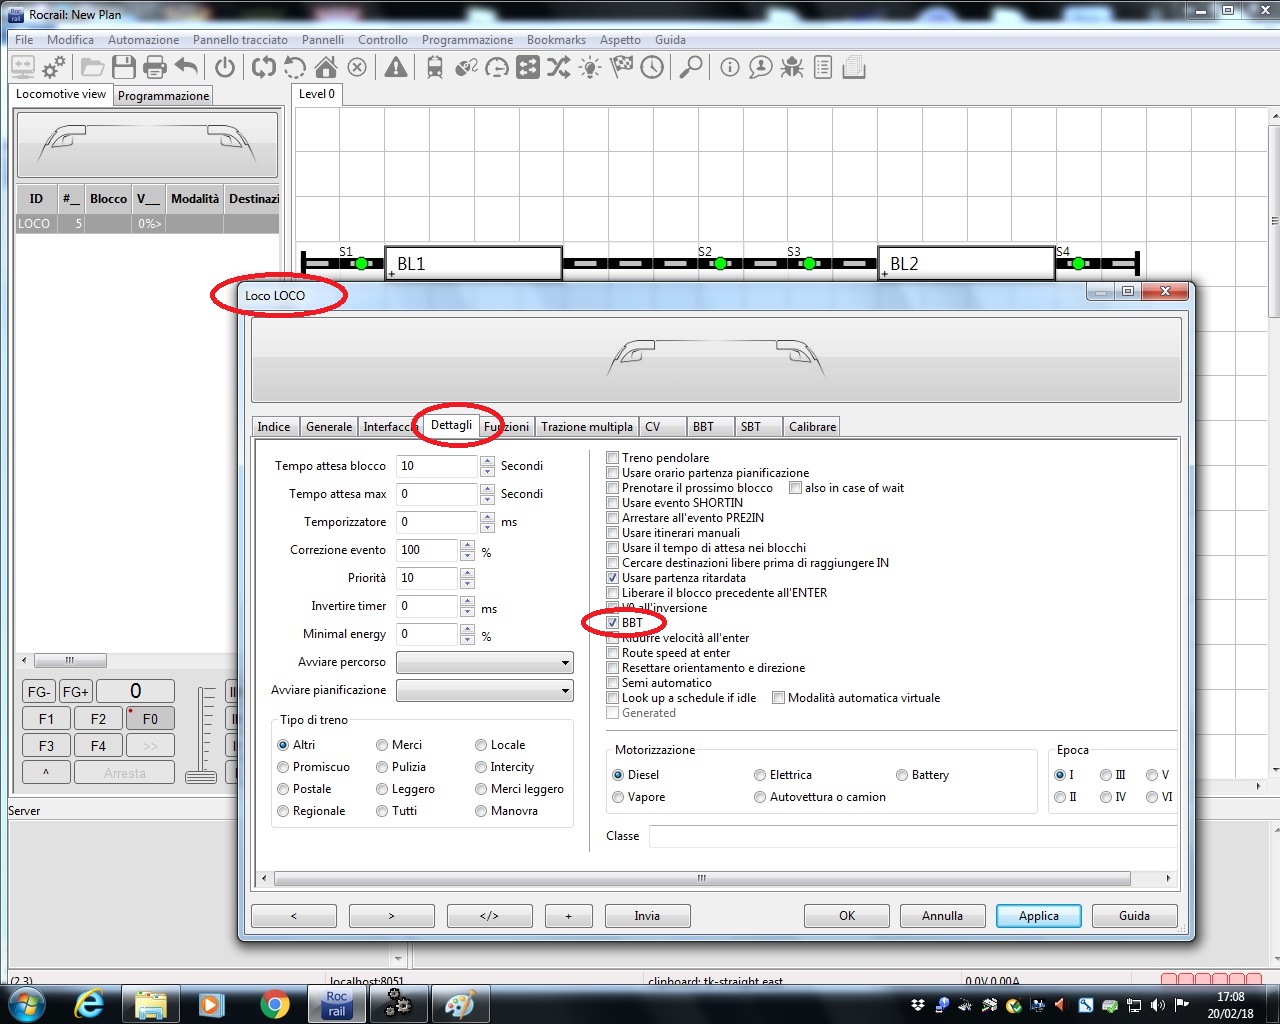Click the Classe text input field
The height and width of the screenshot is (1024, 1280).
click(x=912, y=836)
